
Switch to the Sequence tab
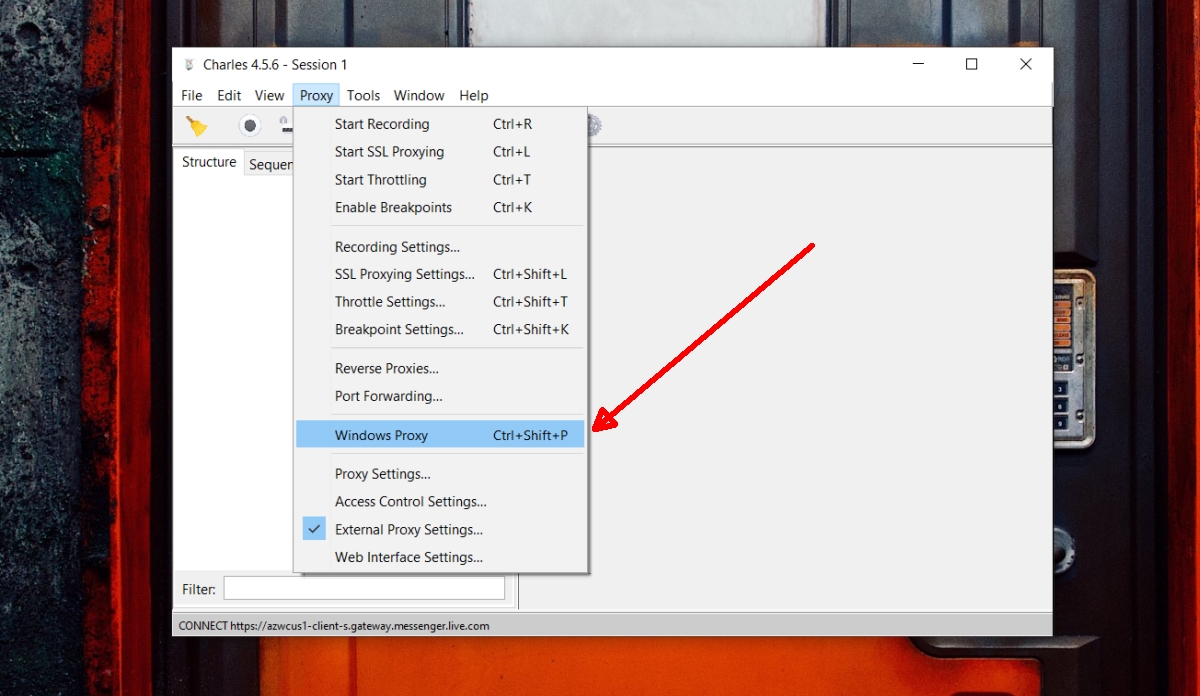tap(271, 164)
